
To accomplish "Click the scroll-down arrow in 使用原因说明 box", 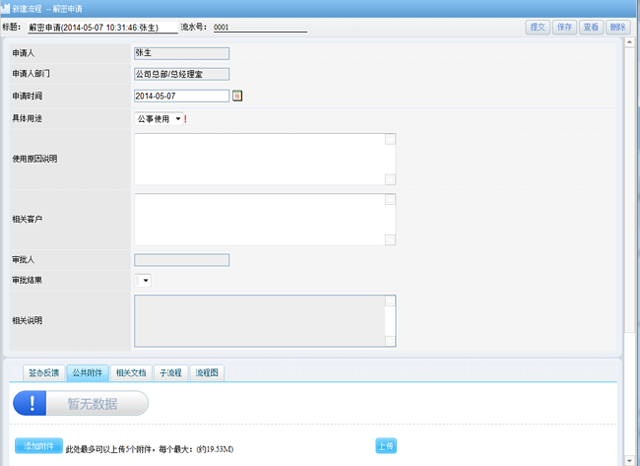I will point(390,179).
